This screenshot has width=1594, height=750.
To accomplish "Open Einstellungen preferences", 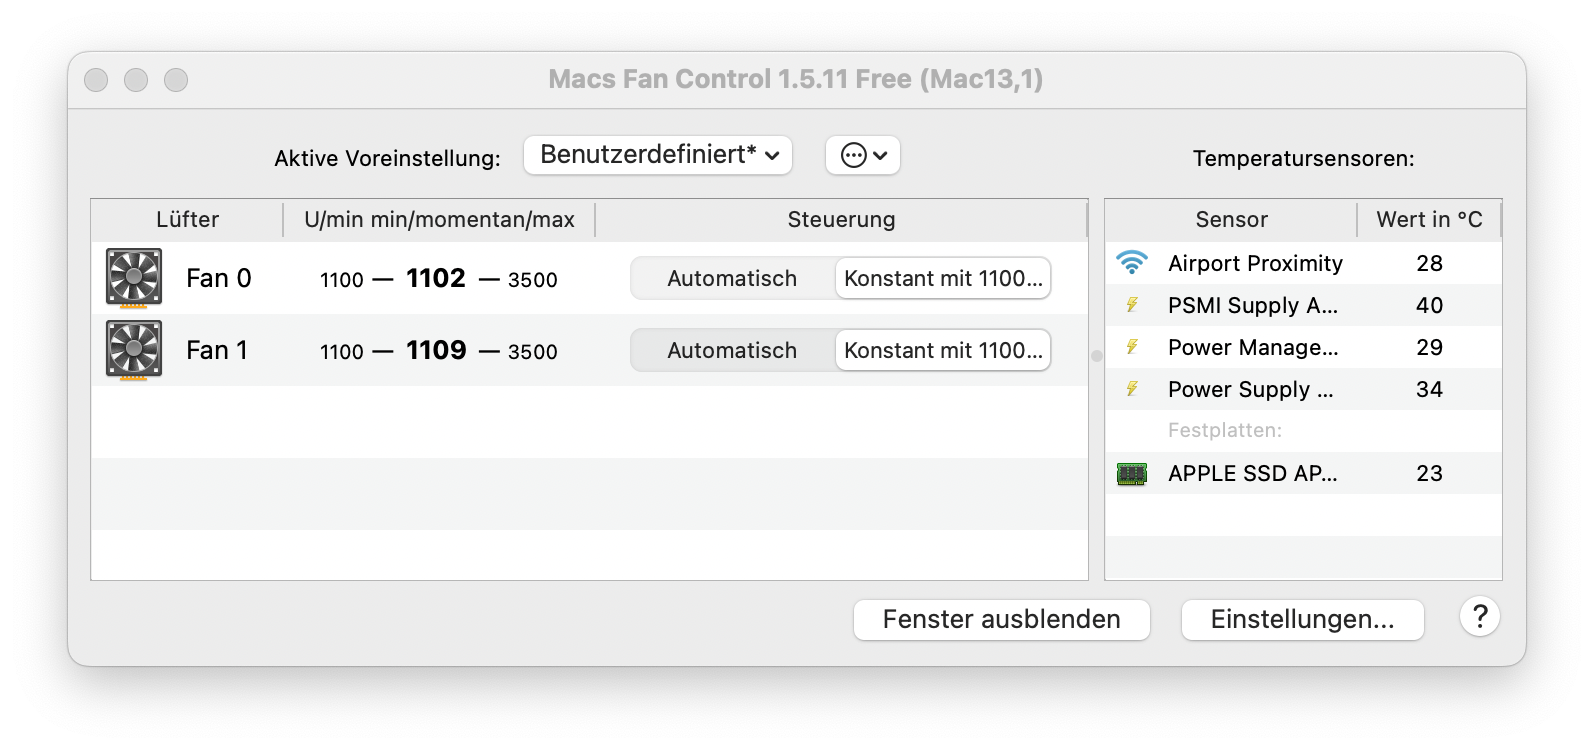I will tap(1302, 619).
